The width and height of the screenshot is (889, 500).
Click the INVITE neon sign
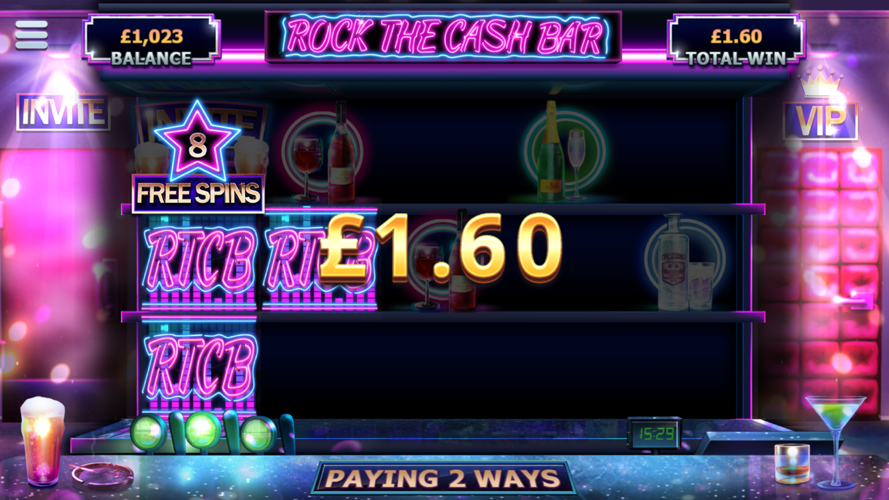coord(63,112)
